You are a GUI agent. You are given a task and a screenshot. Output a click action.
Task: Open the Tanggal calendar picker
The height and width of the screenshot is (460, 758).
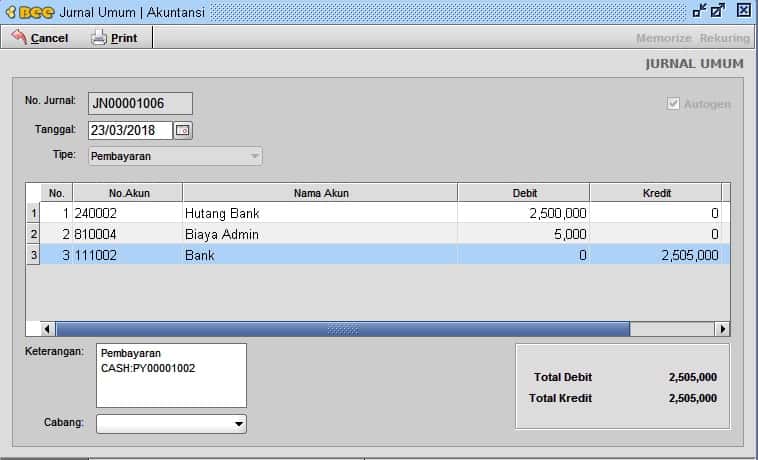[x=182, y=130]
